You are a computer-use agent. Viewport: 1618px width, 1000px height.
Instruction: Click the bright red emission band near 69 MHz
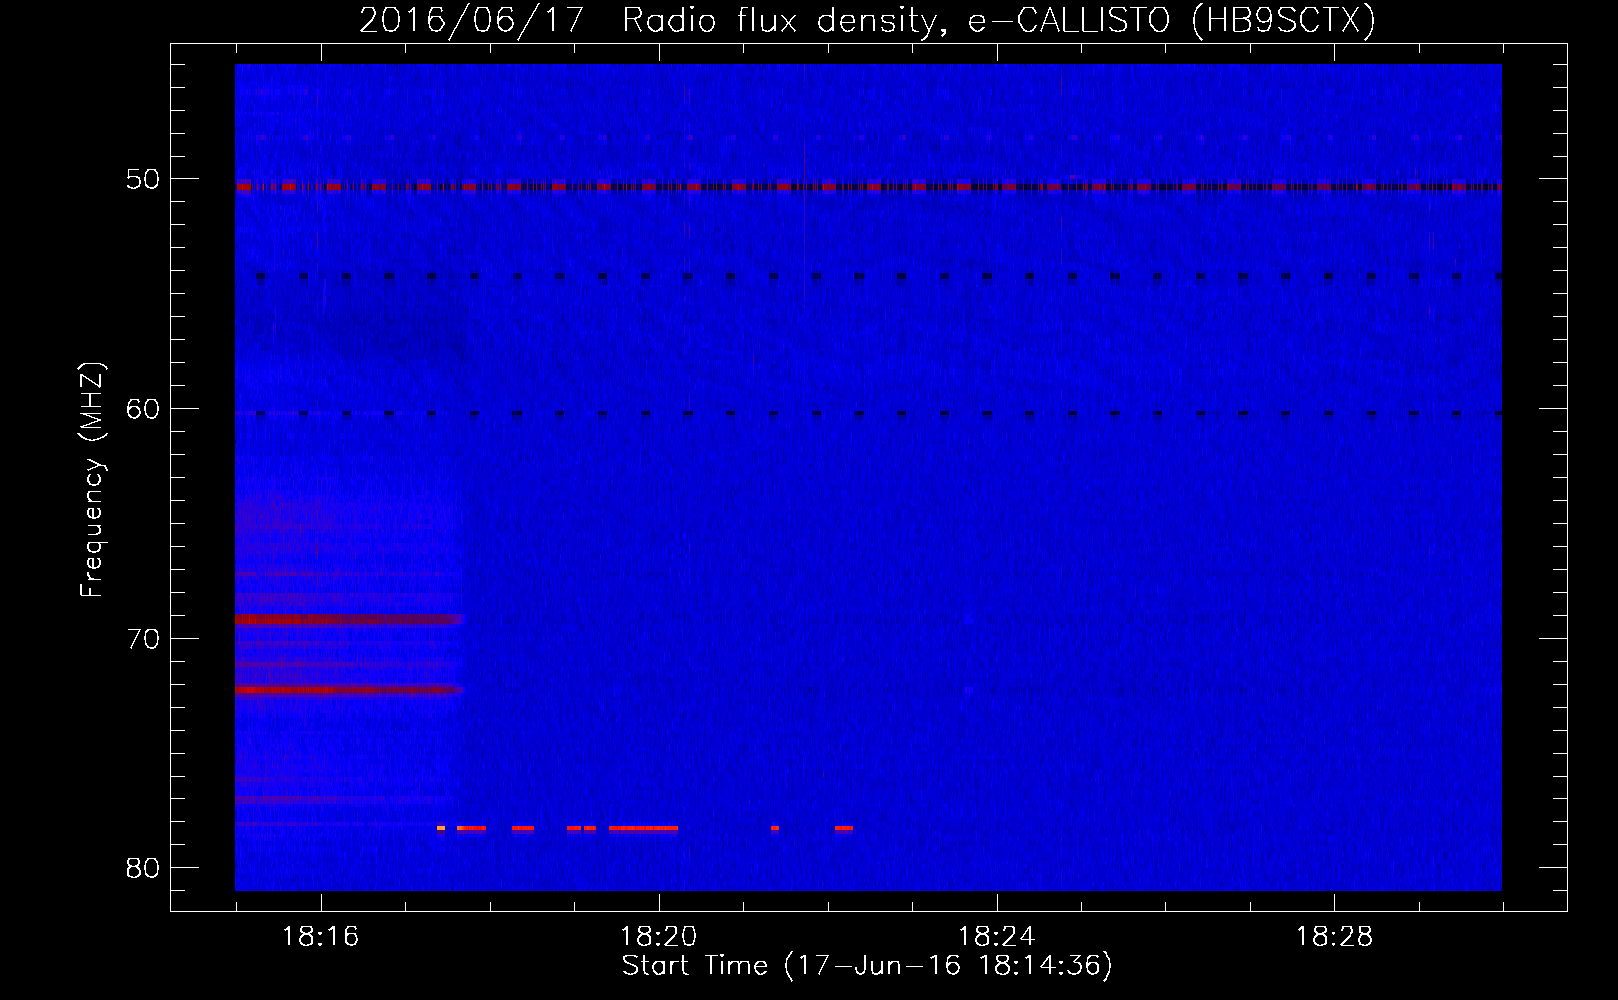pos(349,619)
